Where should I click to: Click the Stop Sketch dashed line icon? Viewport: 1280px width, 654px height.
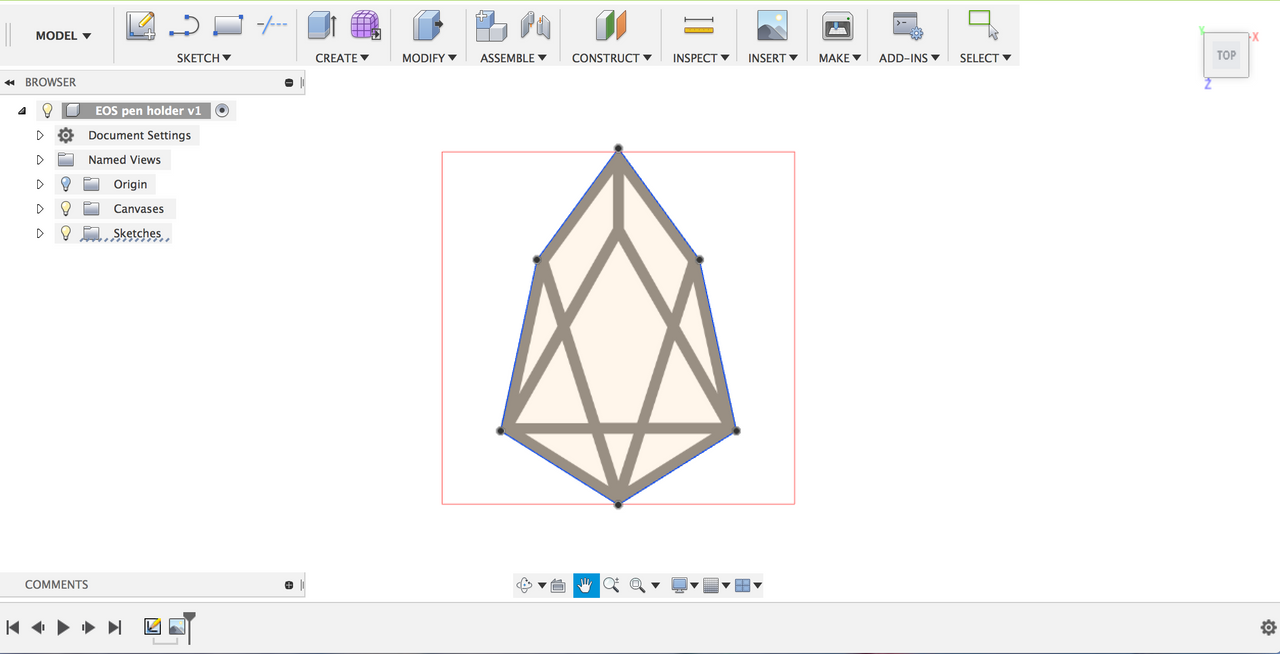coord(272,24)
